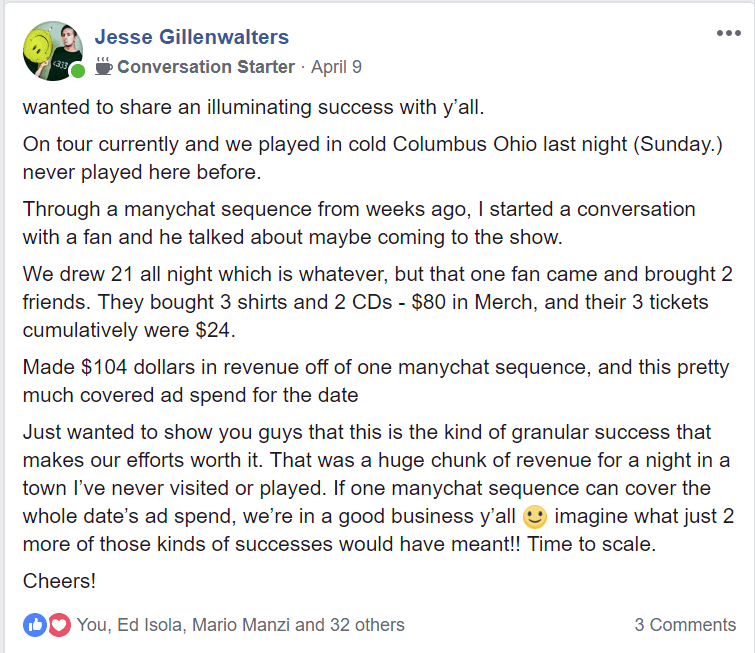Open the three-dot post options menu
Viewport: 755px width, 653px height.
729,33
